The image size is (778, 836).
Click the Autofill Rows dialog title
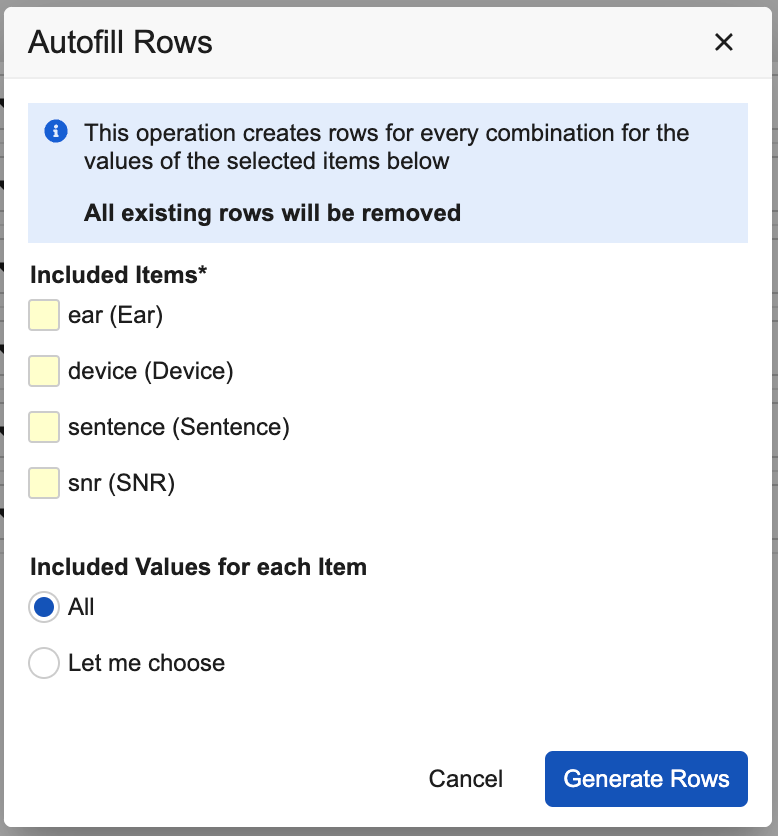tap(120, 42)
